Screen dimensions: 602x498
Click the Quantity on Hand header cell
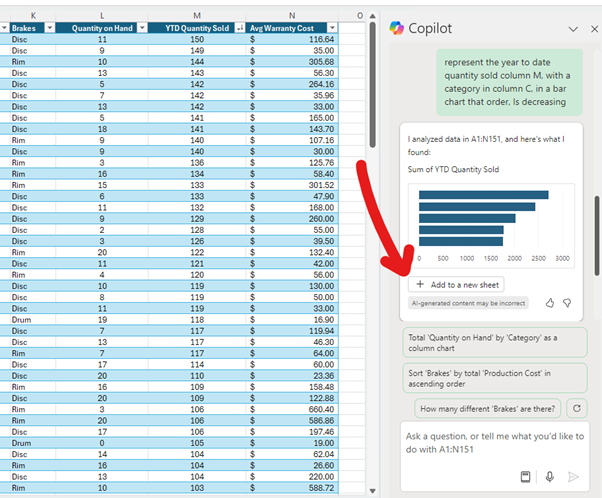[102, 28]
